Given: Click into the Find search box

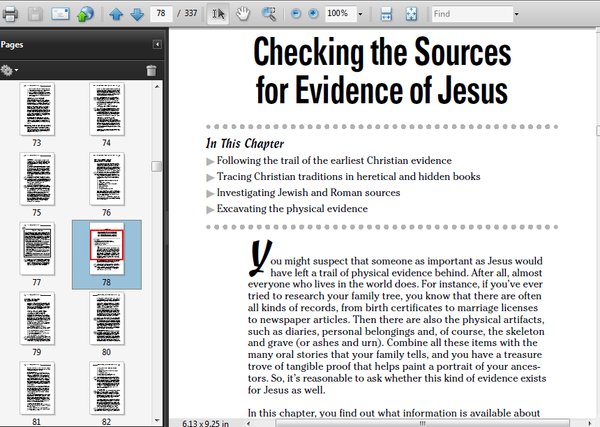Looking at the screenshot, I should click(x=472, y=14).
